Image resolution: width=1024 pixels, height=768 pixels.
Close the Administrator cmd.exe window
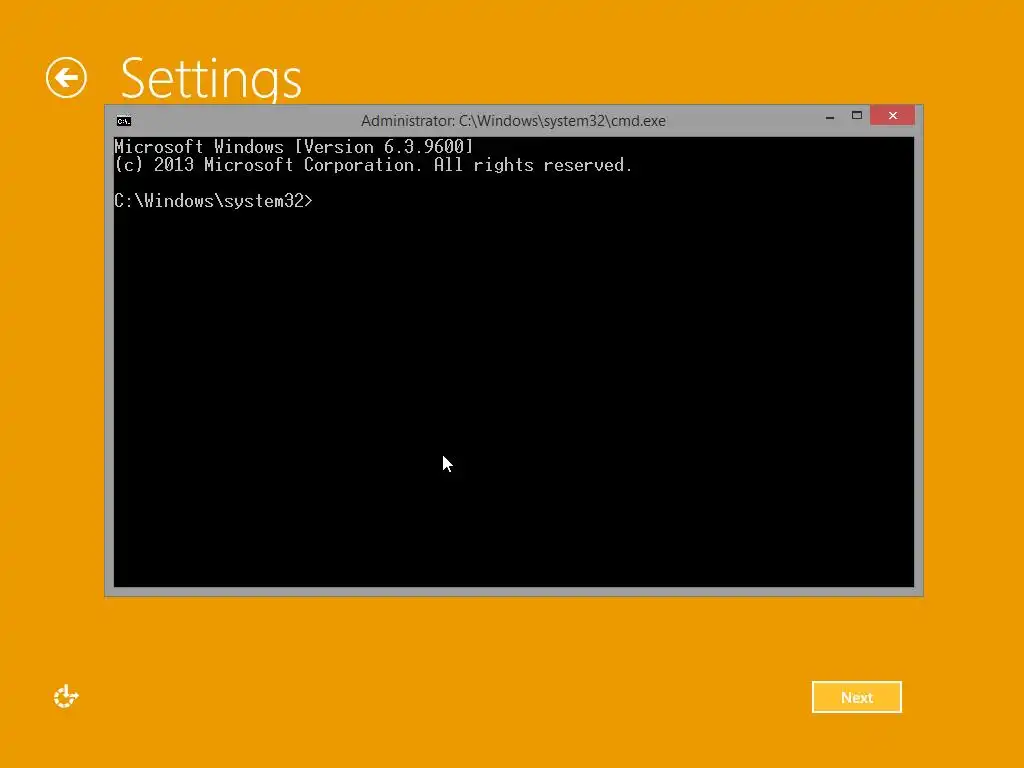[892, 116]
